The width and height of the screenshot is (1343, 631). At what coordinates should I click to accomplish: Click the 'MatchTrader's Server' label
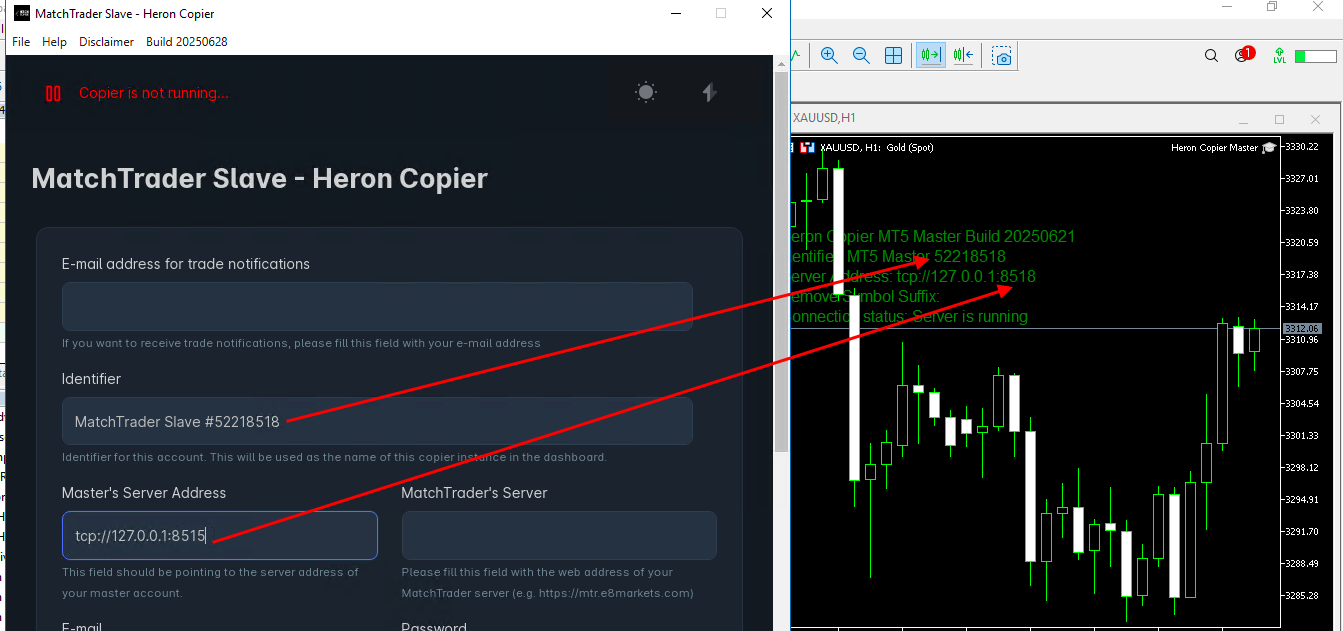(474, 493)
